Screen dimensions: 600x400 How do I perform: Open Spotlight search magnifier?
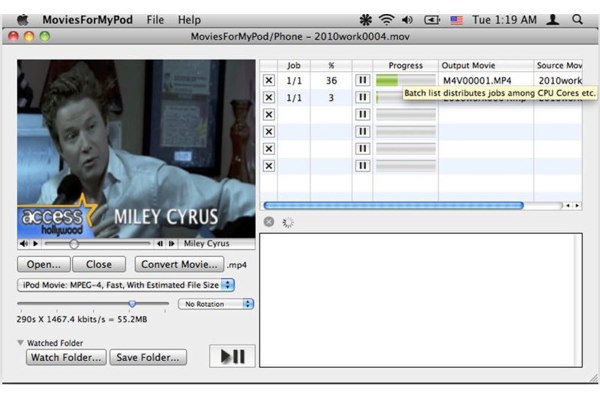point(577,20)
